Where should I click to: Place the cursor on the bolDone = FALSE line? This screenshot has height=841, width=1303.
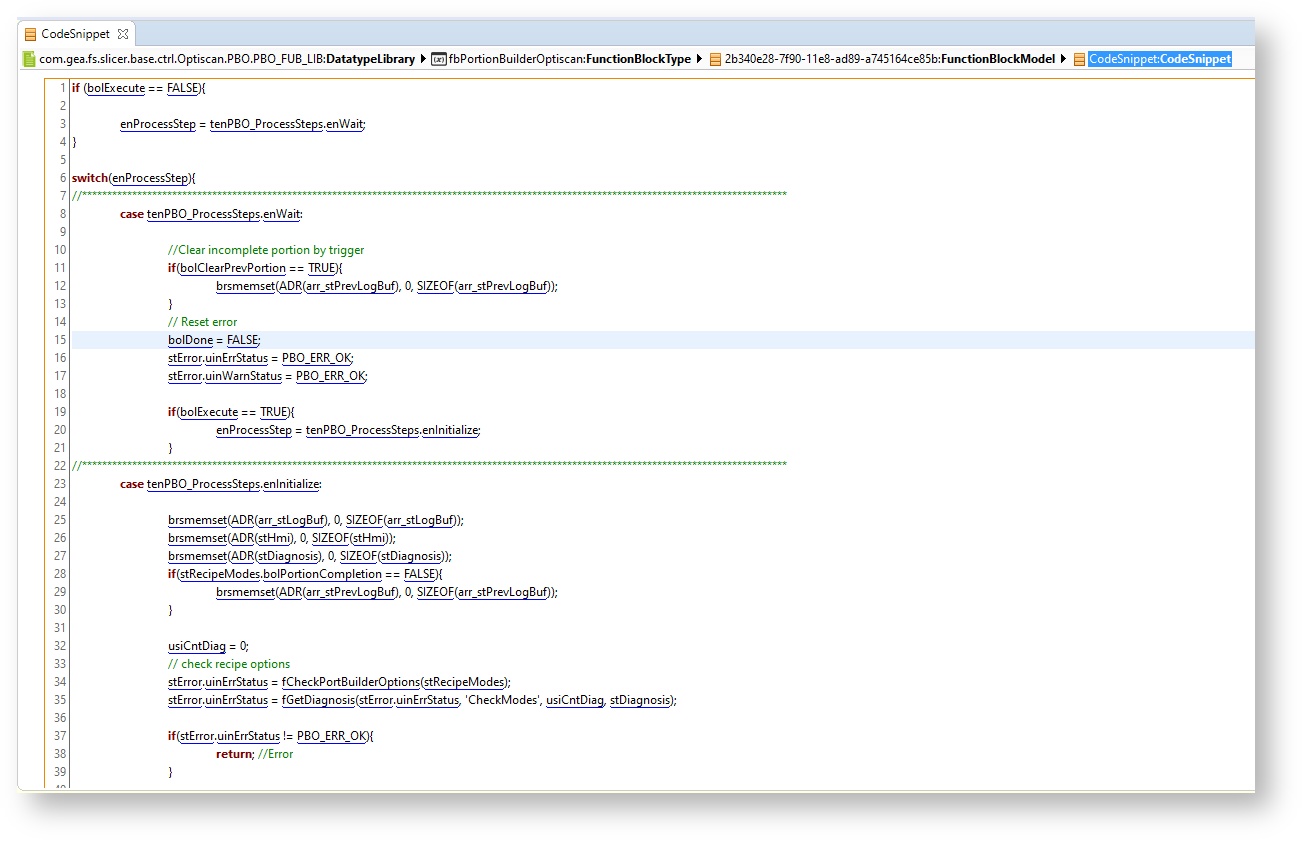pyautogui.click(x=214, y=340)
